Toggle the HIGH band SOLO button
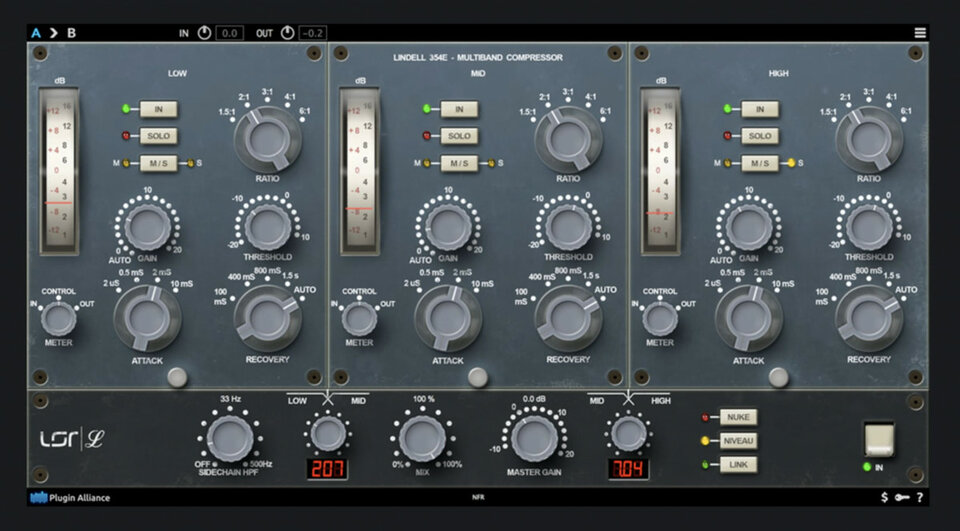 tap(760, 136)
